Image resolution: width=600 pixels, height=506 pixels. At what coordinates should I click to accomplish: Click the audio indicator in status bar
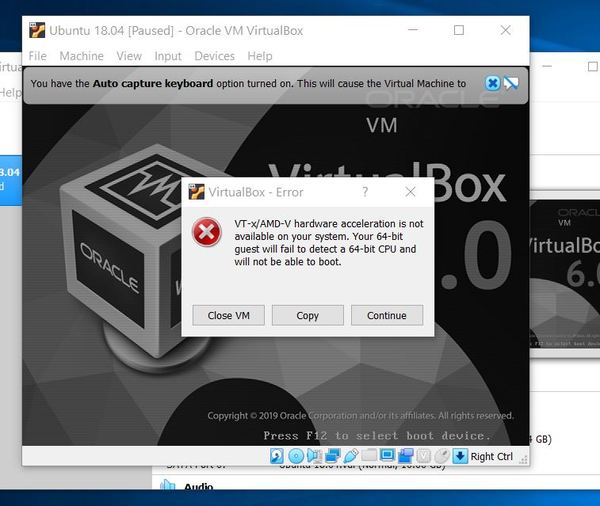pos(314,456)
